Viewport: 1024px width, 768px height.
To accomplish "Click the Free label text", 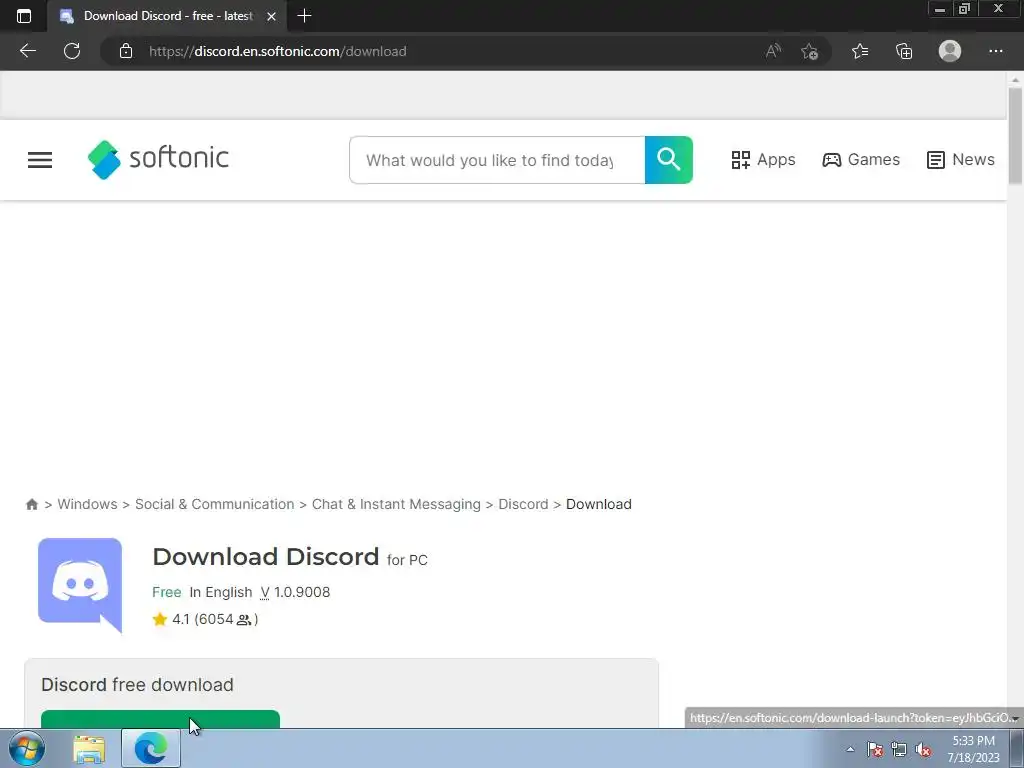I will coord(167,592).
